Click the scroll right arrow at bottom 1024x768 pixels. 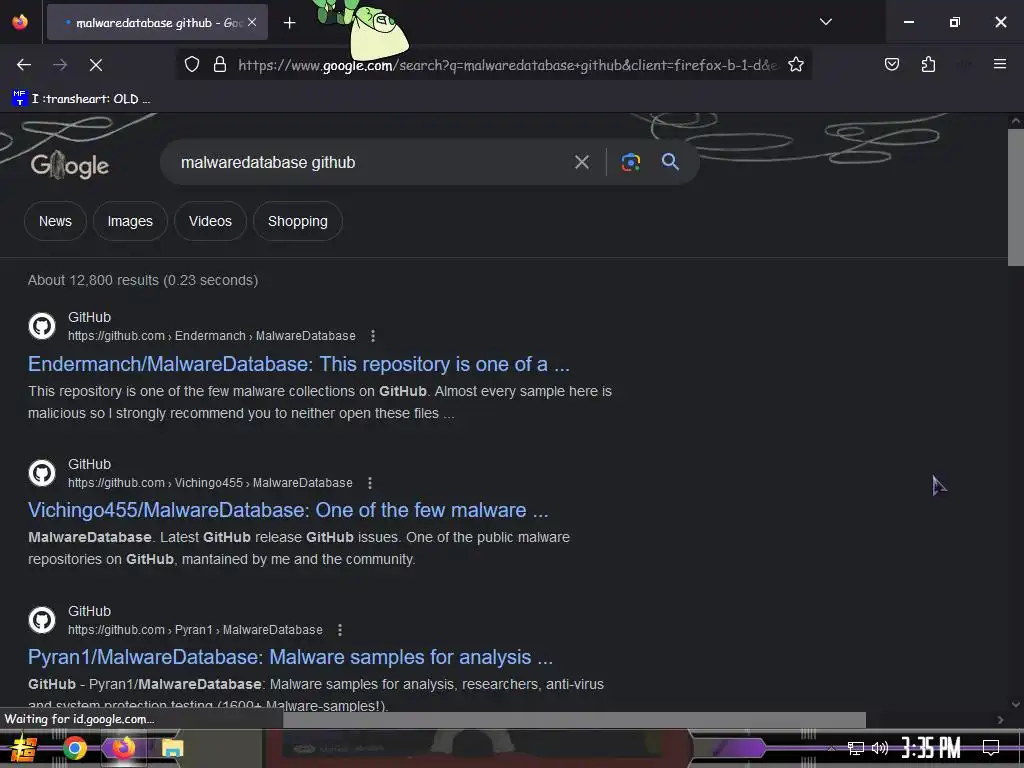tap(1000, 719)
